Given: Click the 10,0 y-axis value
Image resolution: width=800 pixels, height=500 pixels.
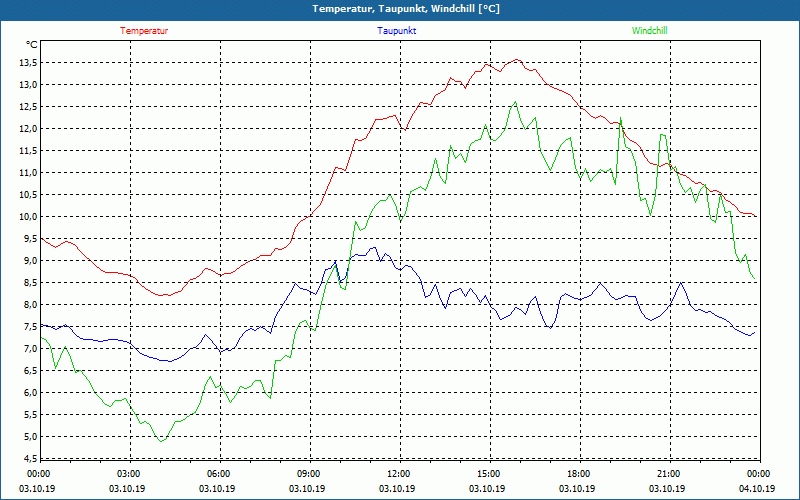Looking at the screenshot, I should pos(29,216).
